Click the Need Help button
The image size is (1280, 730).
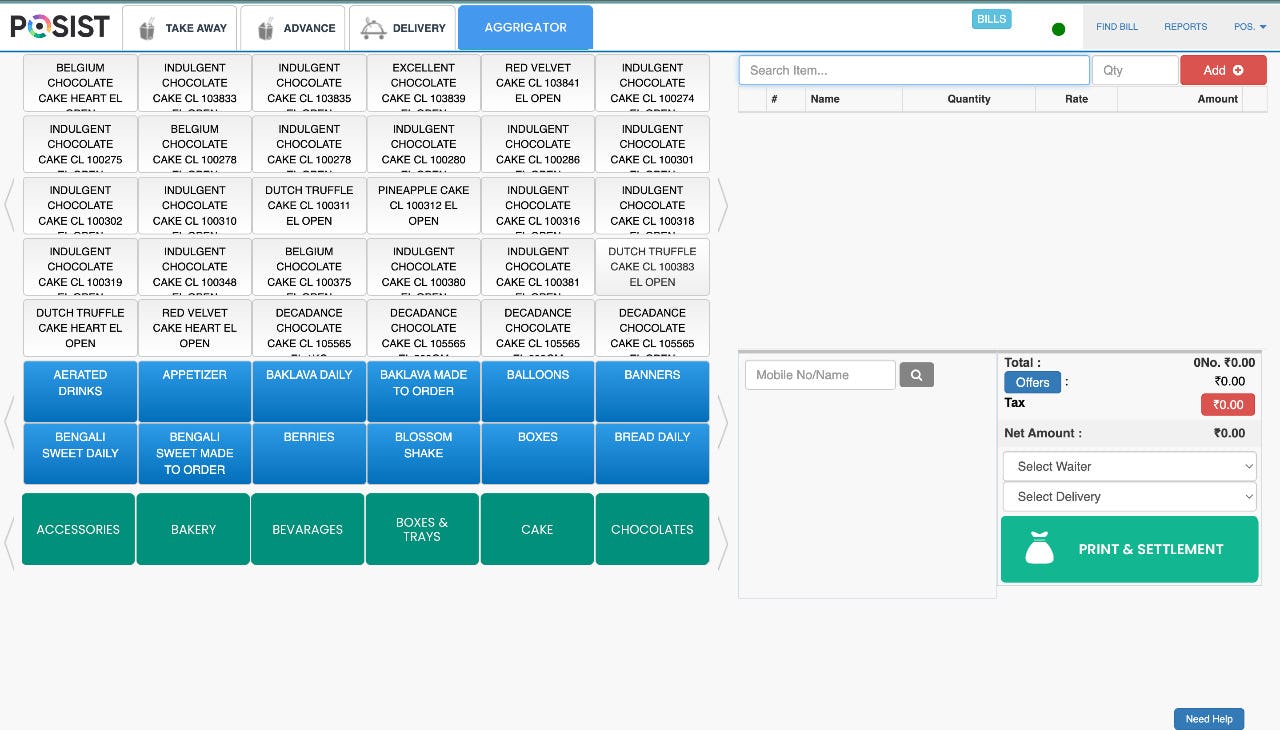coord(1209,719)
